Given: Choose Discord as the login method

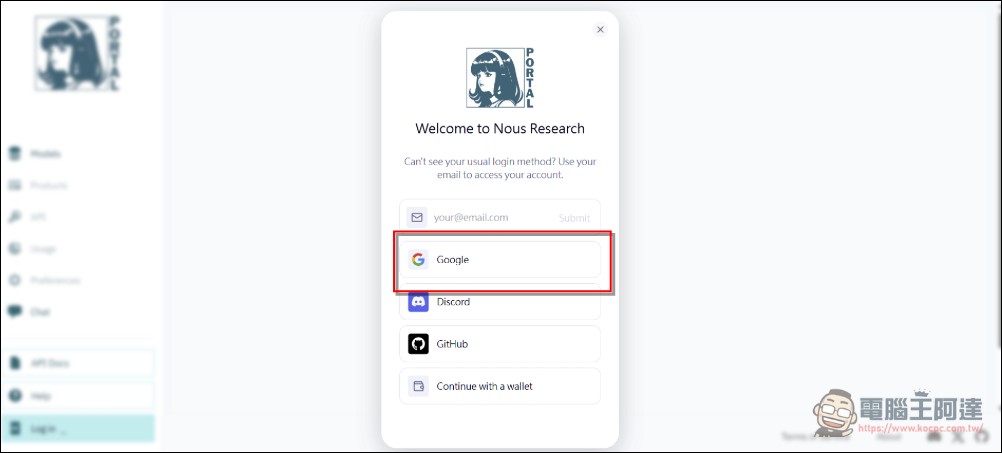Looking at the screenshot, I should click(x=500, y=302).
